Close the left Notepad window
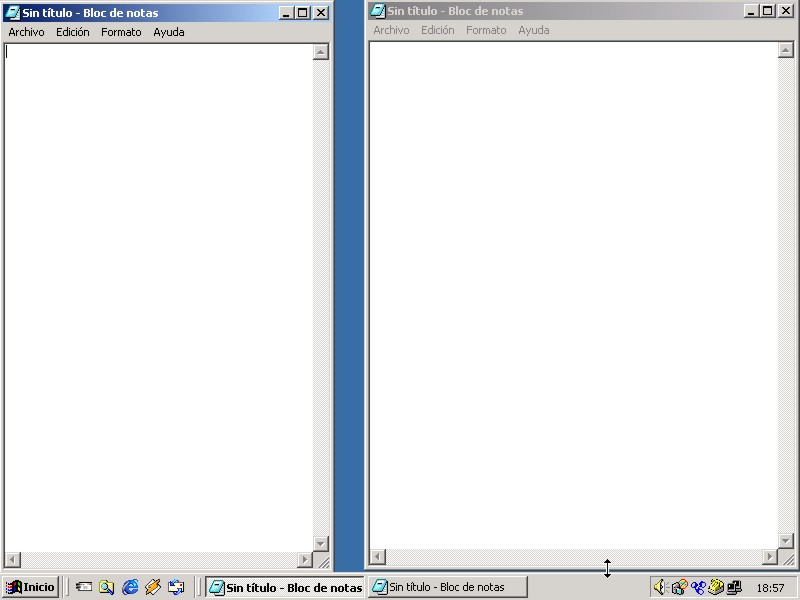The height and width of the screenshot is (600, 800). pos(320,13)
